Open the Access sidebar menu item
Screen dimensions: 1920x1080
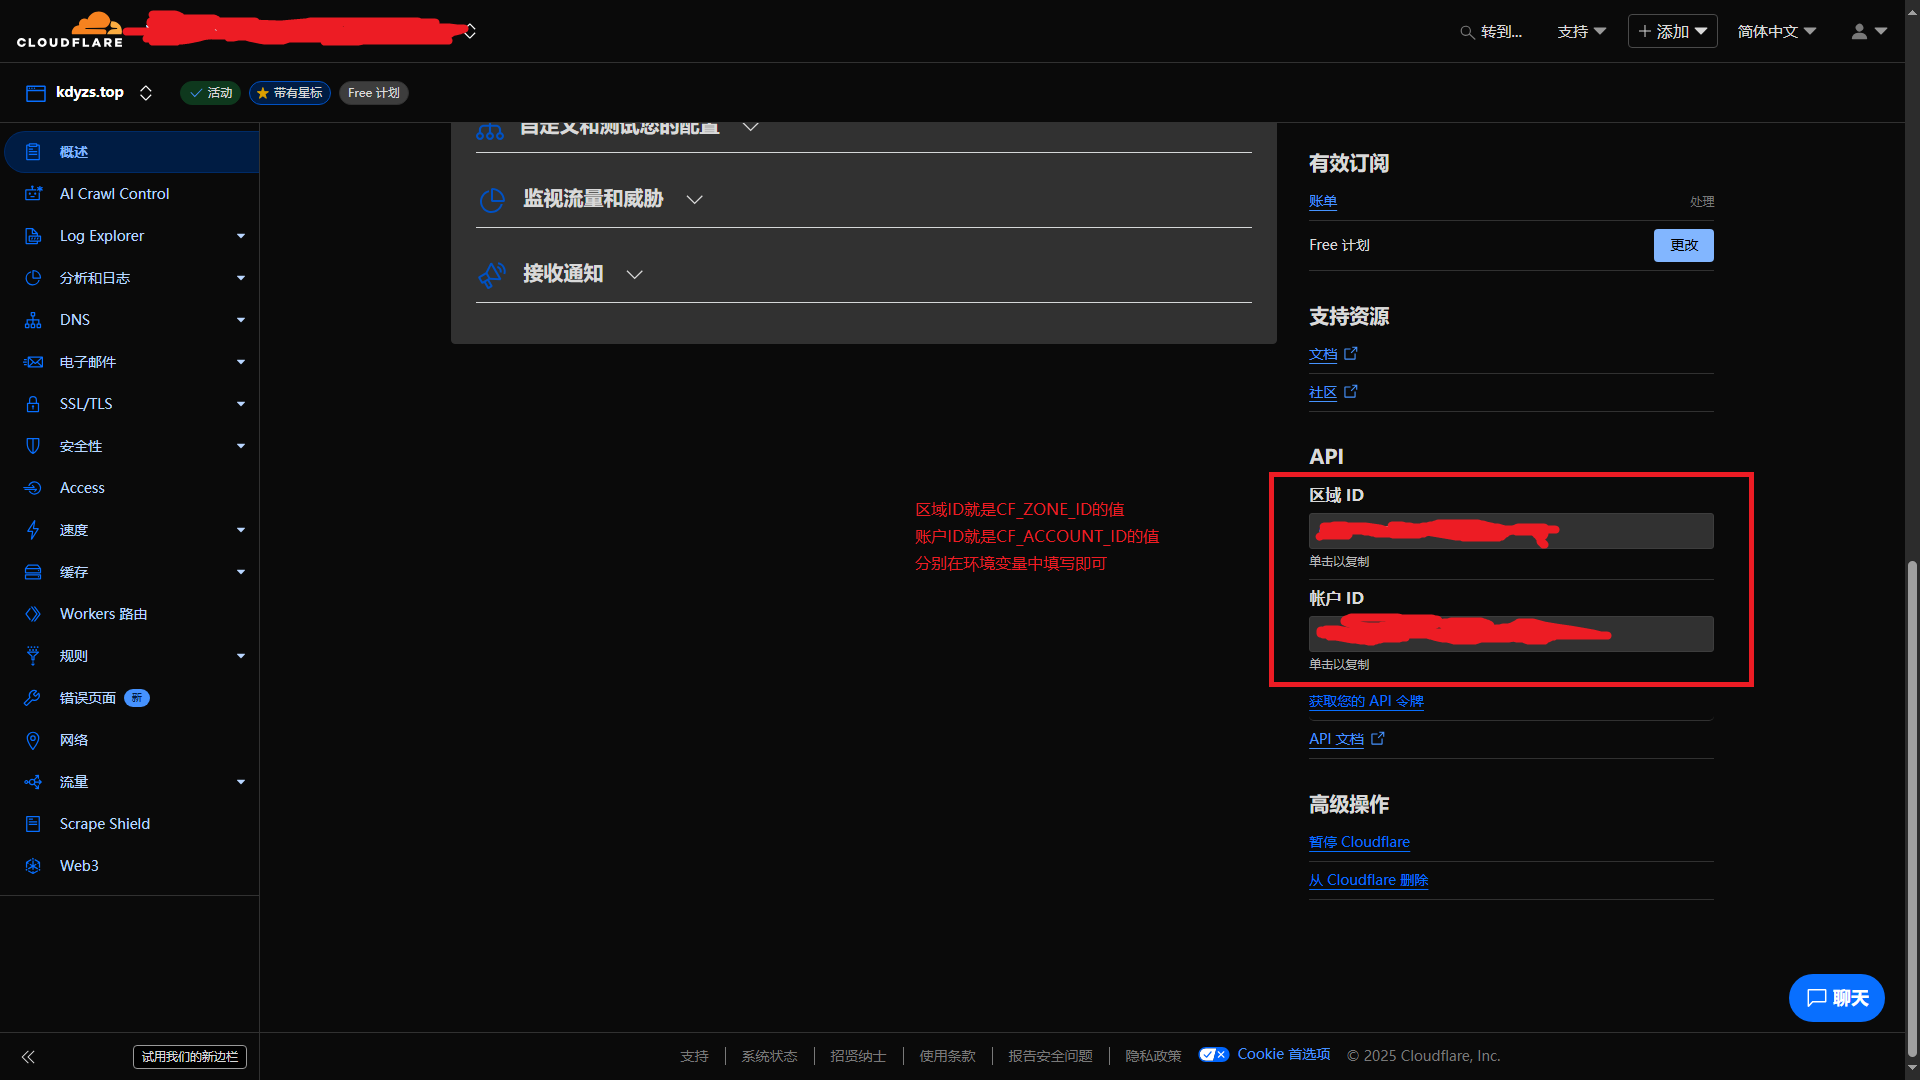click(82, 488)
